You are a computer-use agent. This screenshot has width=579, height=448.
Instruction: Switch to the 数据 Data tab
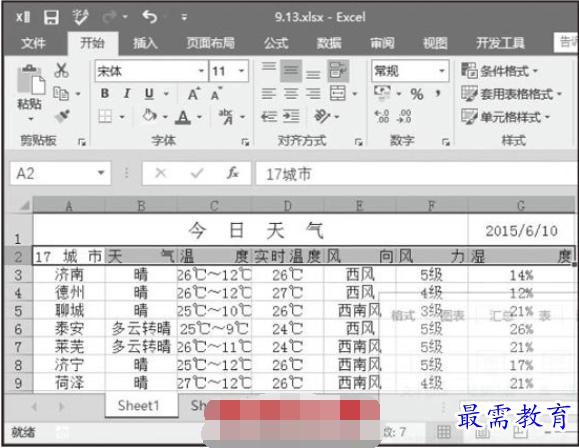(329, 43)
